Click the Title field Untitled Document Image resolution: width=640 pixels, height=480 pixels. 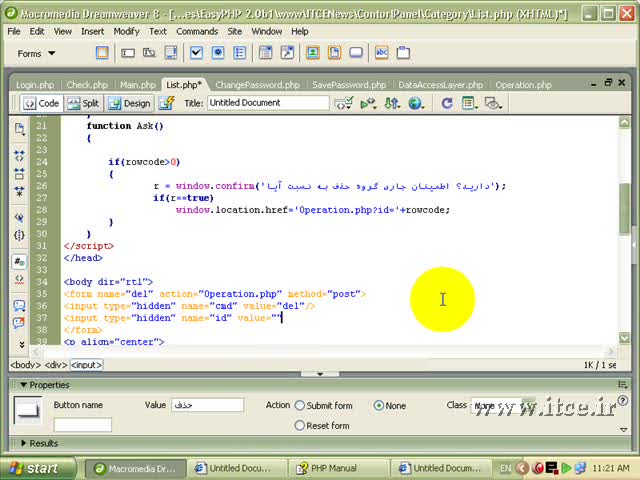click(x=268, y=103)
